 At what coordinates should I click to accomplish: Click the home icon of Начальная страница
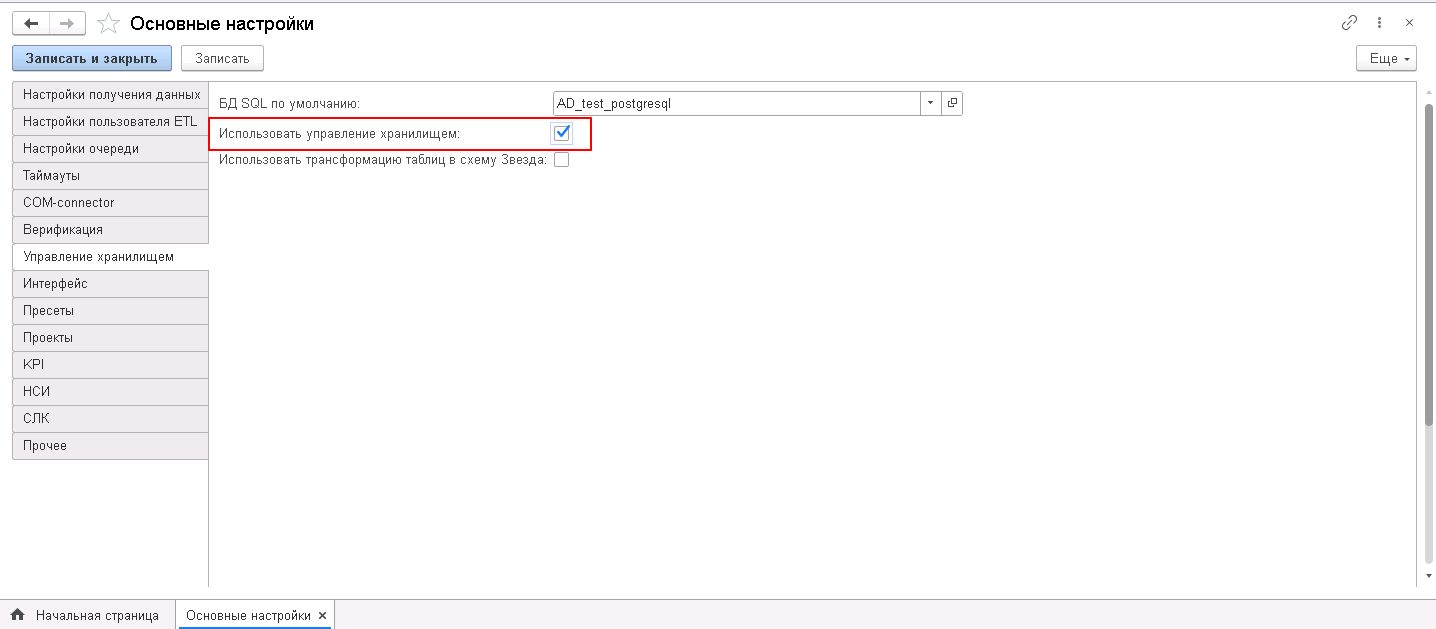pos(17,615)
